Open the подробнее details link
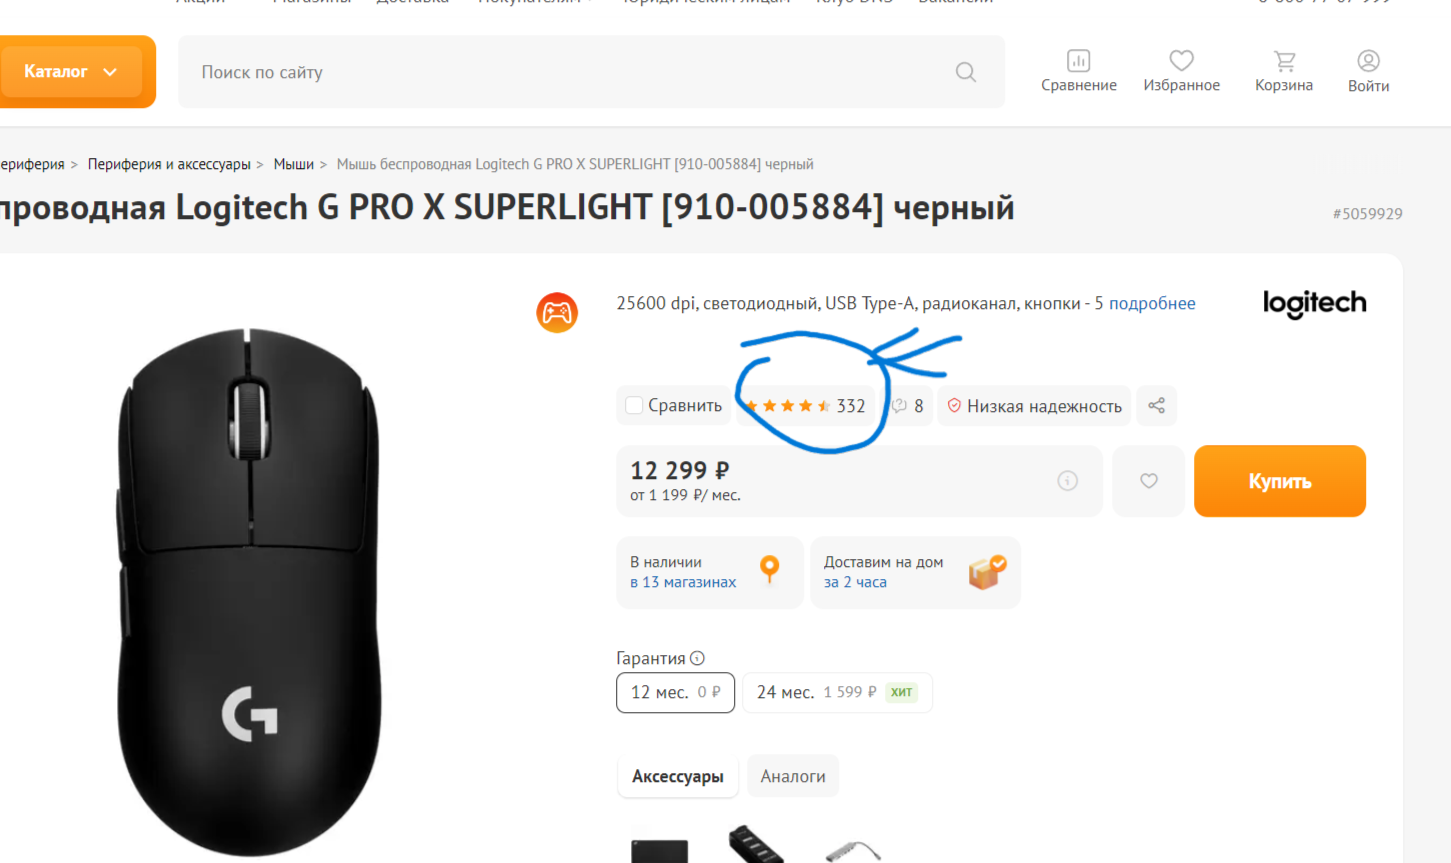1451x863 pixels. [1152, 303]
